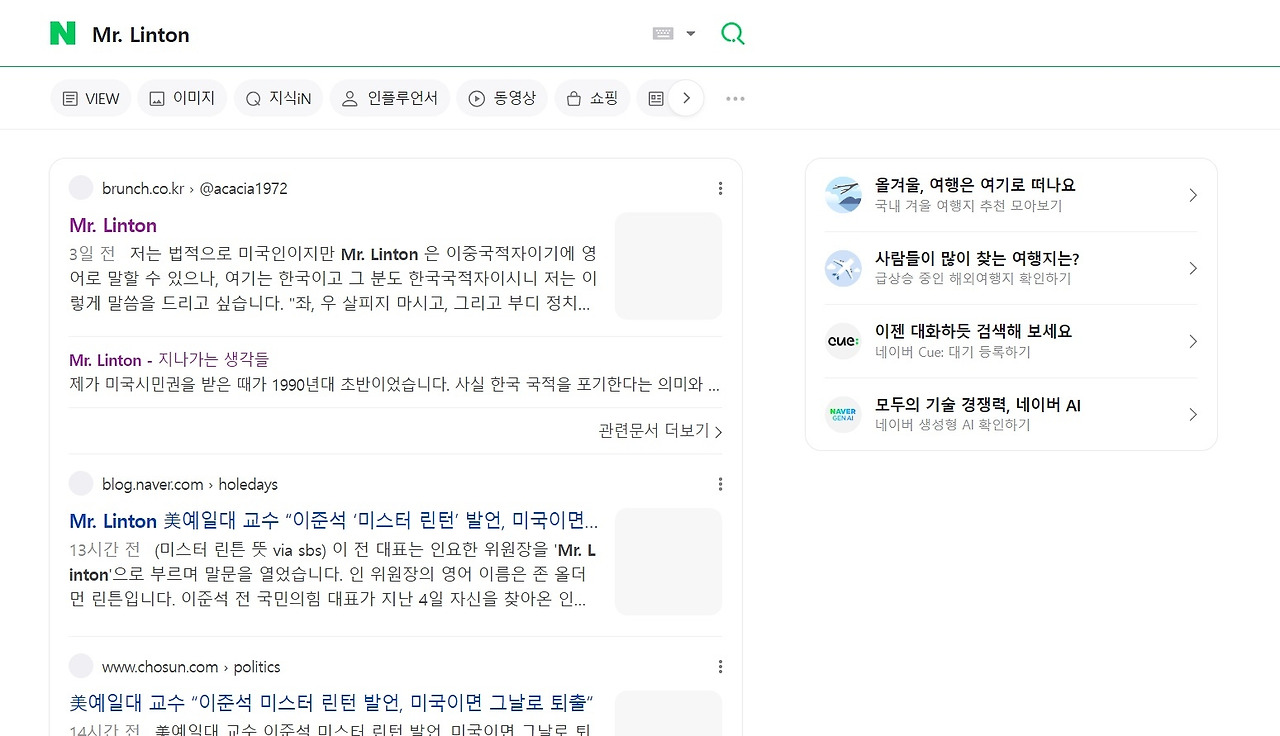Switch to the 인플루언서 tab
Screen dimensions: 1280x736
(390, 98)
